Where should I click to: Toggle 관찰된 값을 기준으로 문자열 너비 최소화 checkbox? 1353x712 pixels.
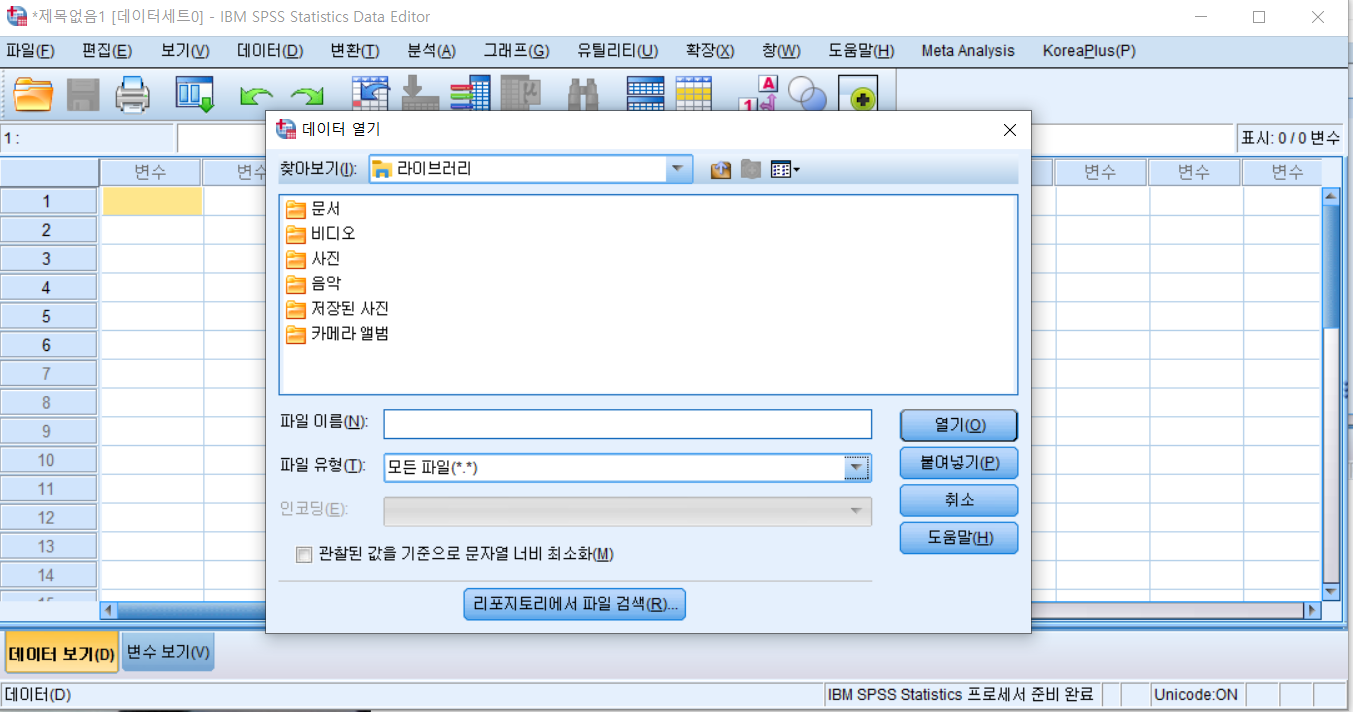pos(304,555)
